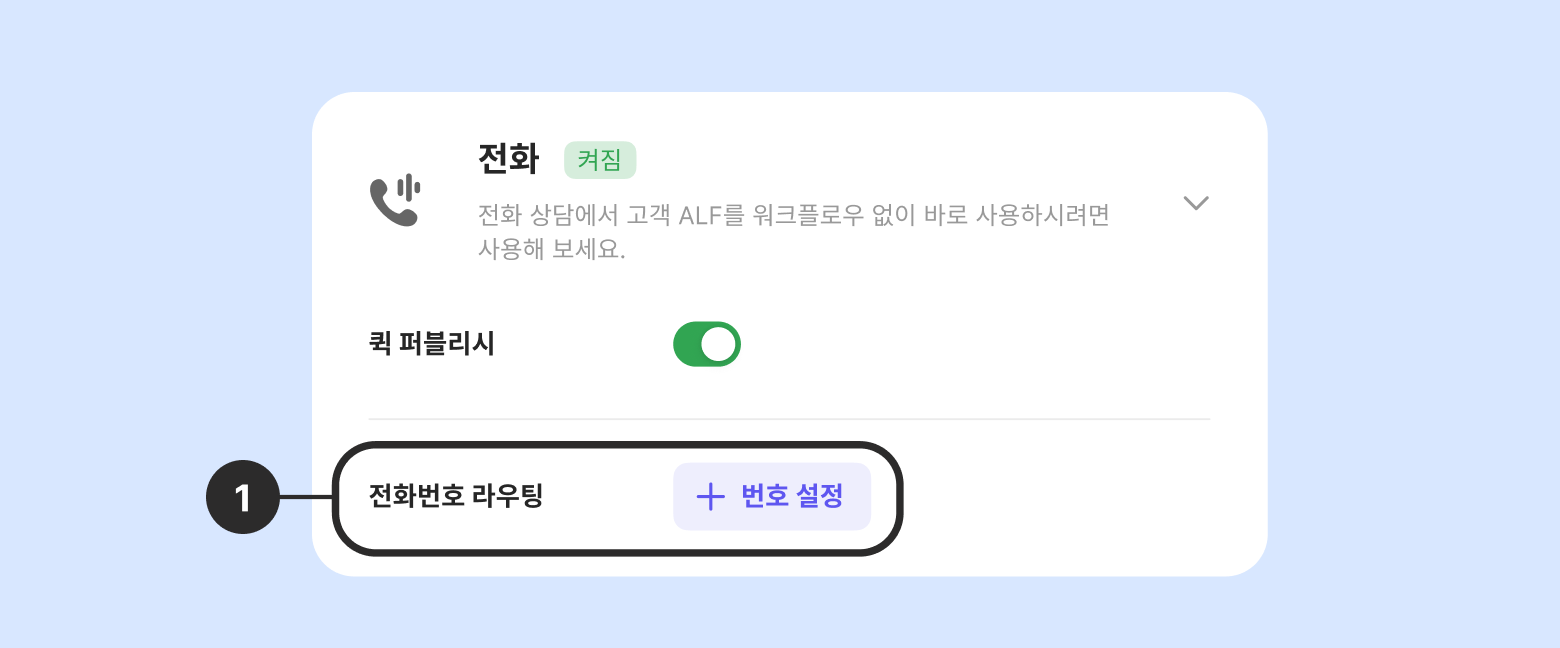Click the 사용해 보세요 description line
1560x648 pixels.
click(x=551, y=250)
